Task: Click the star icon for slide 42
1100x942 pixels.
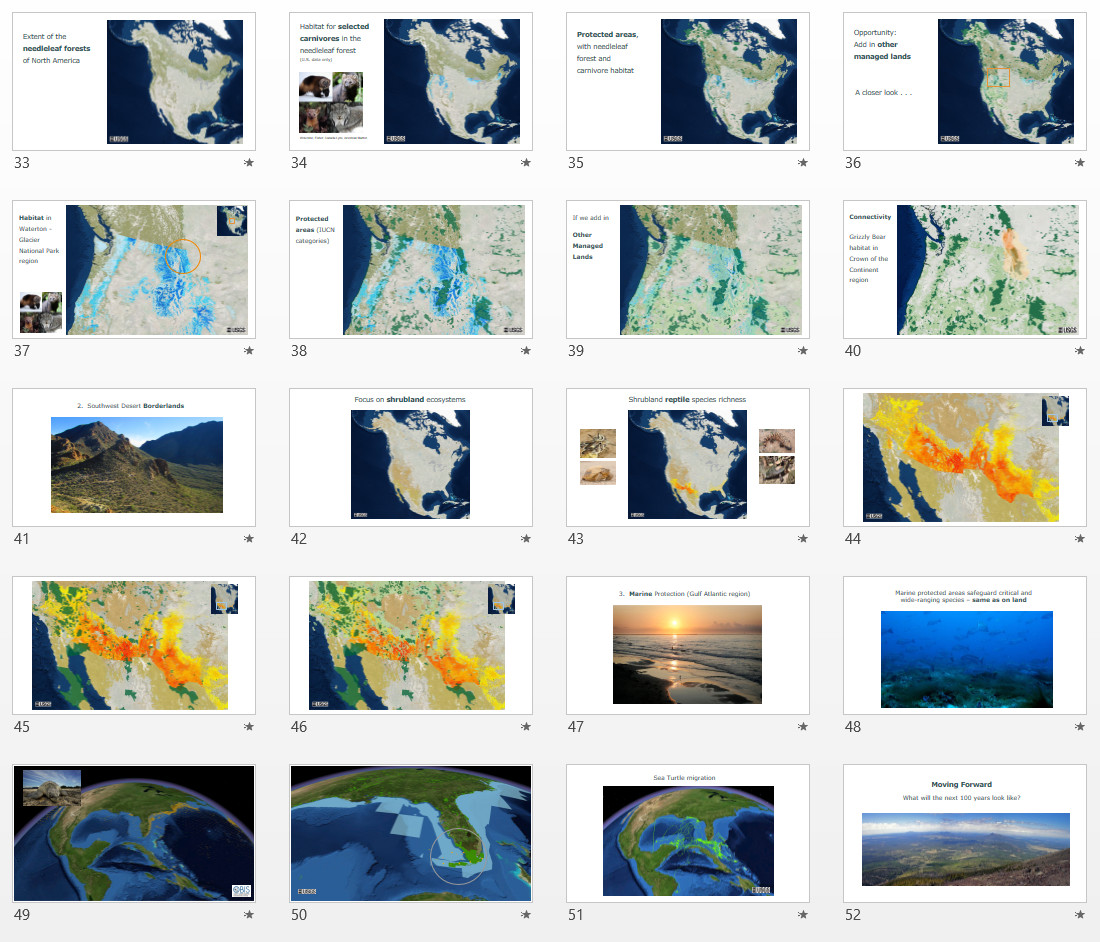Action: (525, 539)
